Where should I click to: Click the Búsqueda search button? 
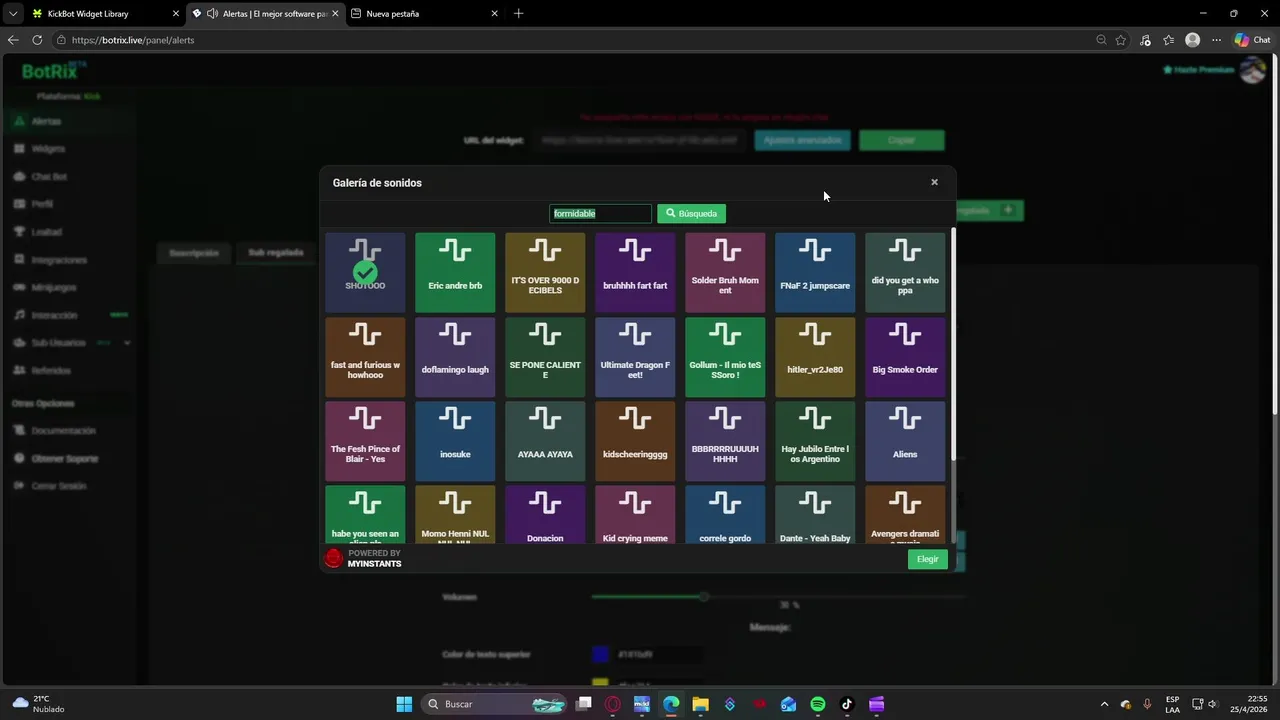(x=691, y=213)
